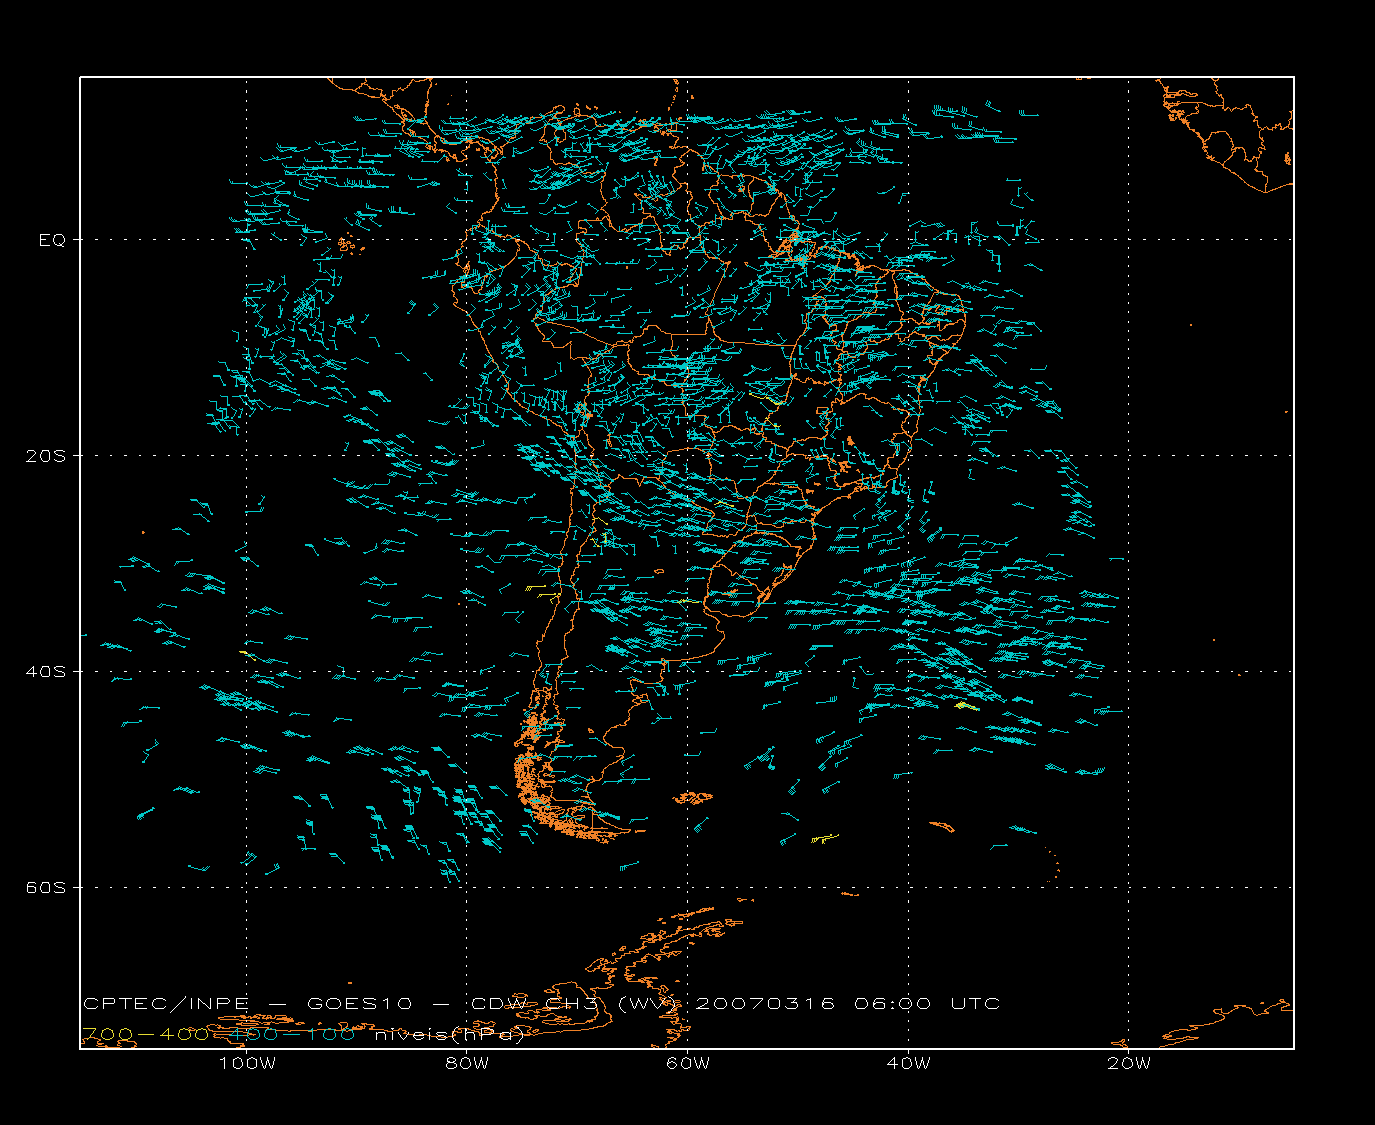
Task: Click the yellow 700-400 level legend
Action: click(146, 1035)
